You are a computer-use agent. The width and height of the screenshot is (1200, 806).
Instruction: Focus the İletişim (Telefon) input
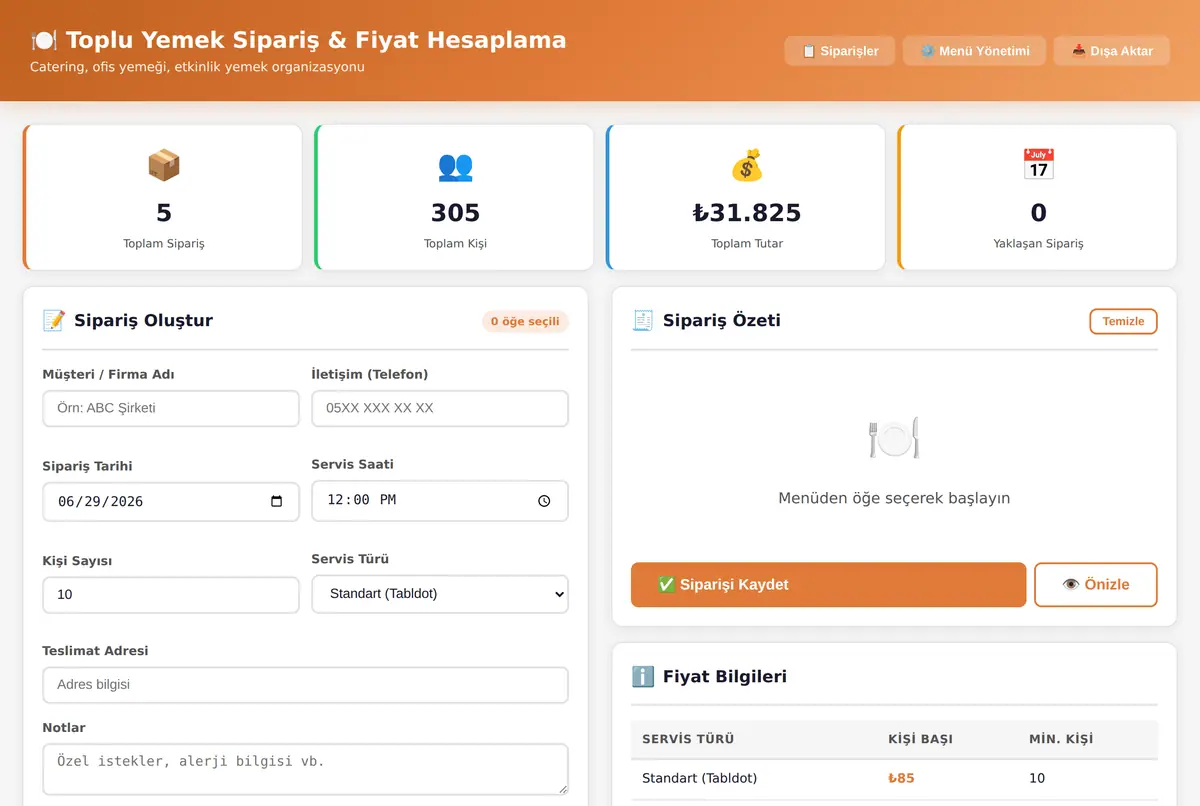[x=440, y=408]
